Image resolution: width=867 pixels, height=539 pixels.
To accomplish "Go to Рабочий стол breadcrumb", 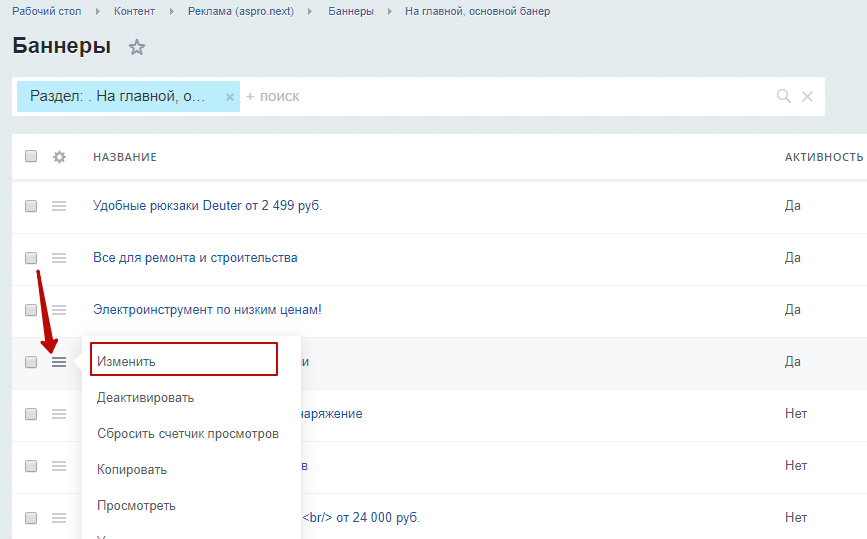I will pyautogui.click(x=46, y=11).
